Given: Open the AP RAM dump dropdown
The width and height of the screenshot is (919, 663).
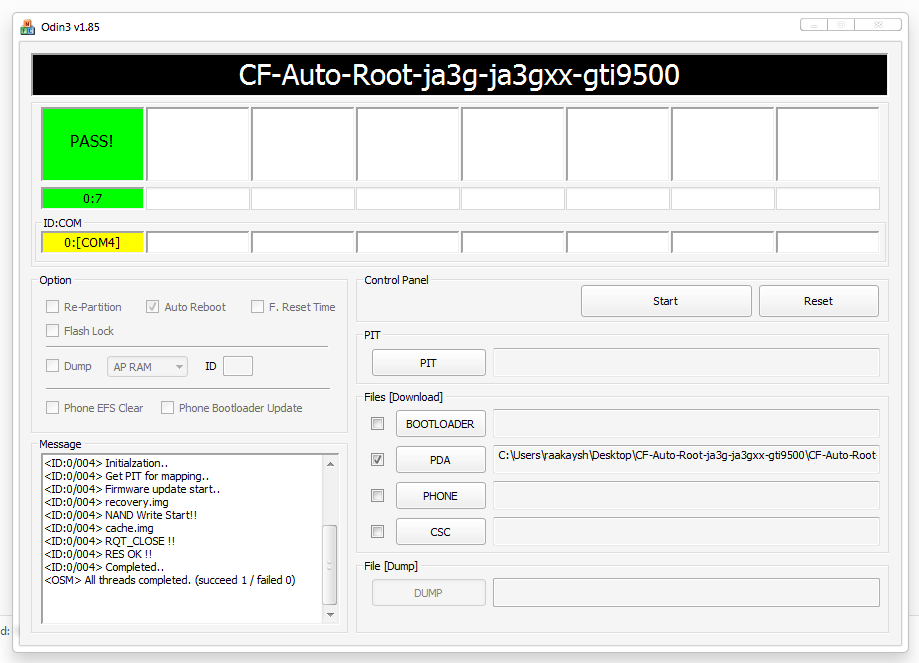Looking at the screenshot, I should click(x=147, y=366).
